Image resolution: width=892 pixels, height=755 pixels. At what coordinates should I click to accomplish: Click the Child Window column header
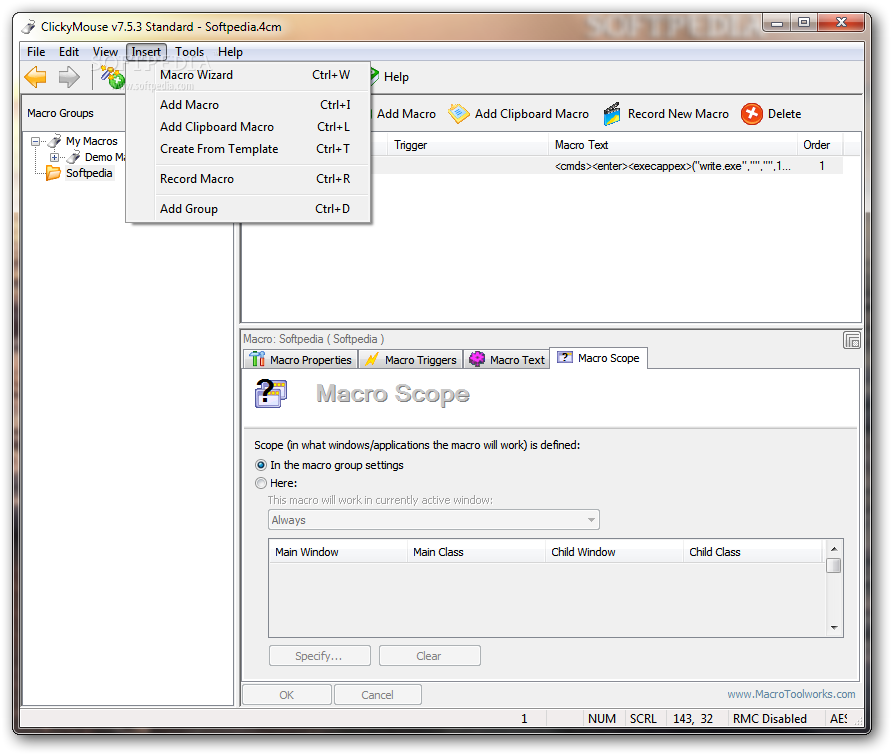pyautogui.click(x=614, y=552)
